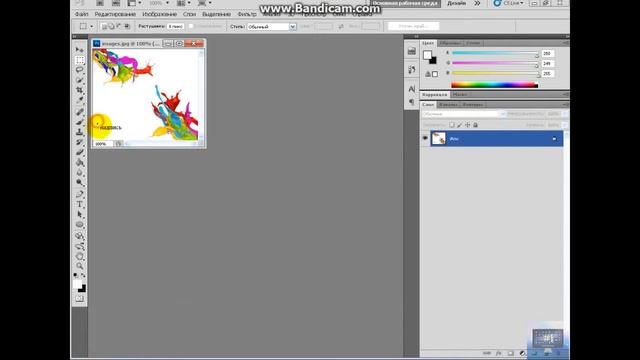Open the Выделение menu
The width and height of the screenshot is (640, 360).
click(216, 14)
